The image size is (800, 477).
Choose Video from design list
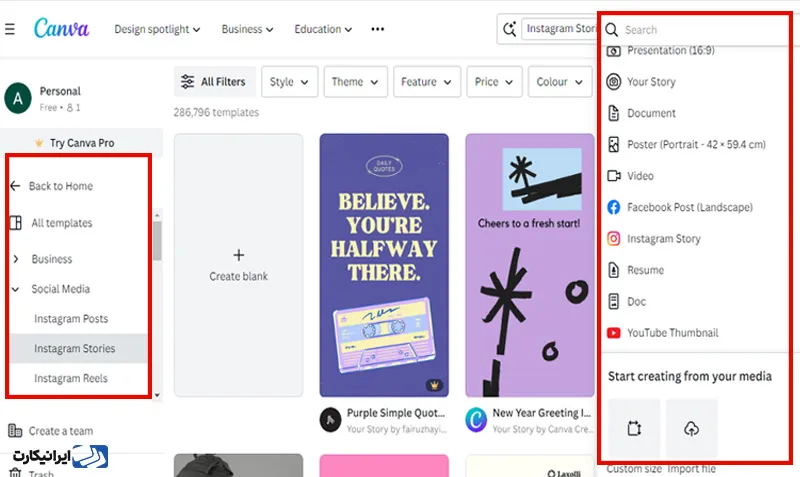(640, 176)
